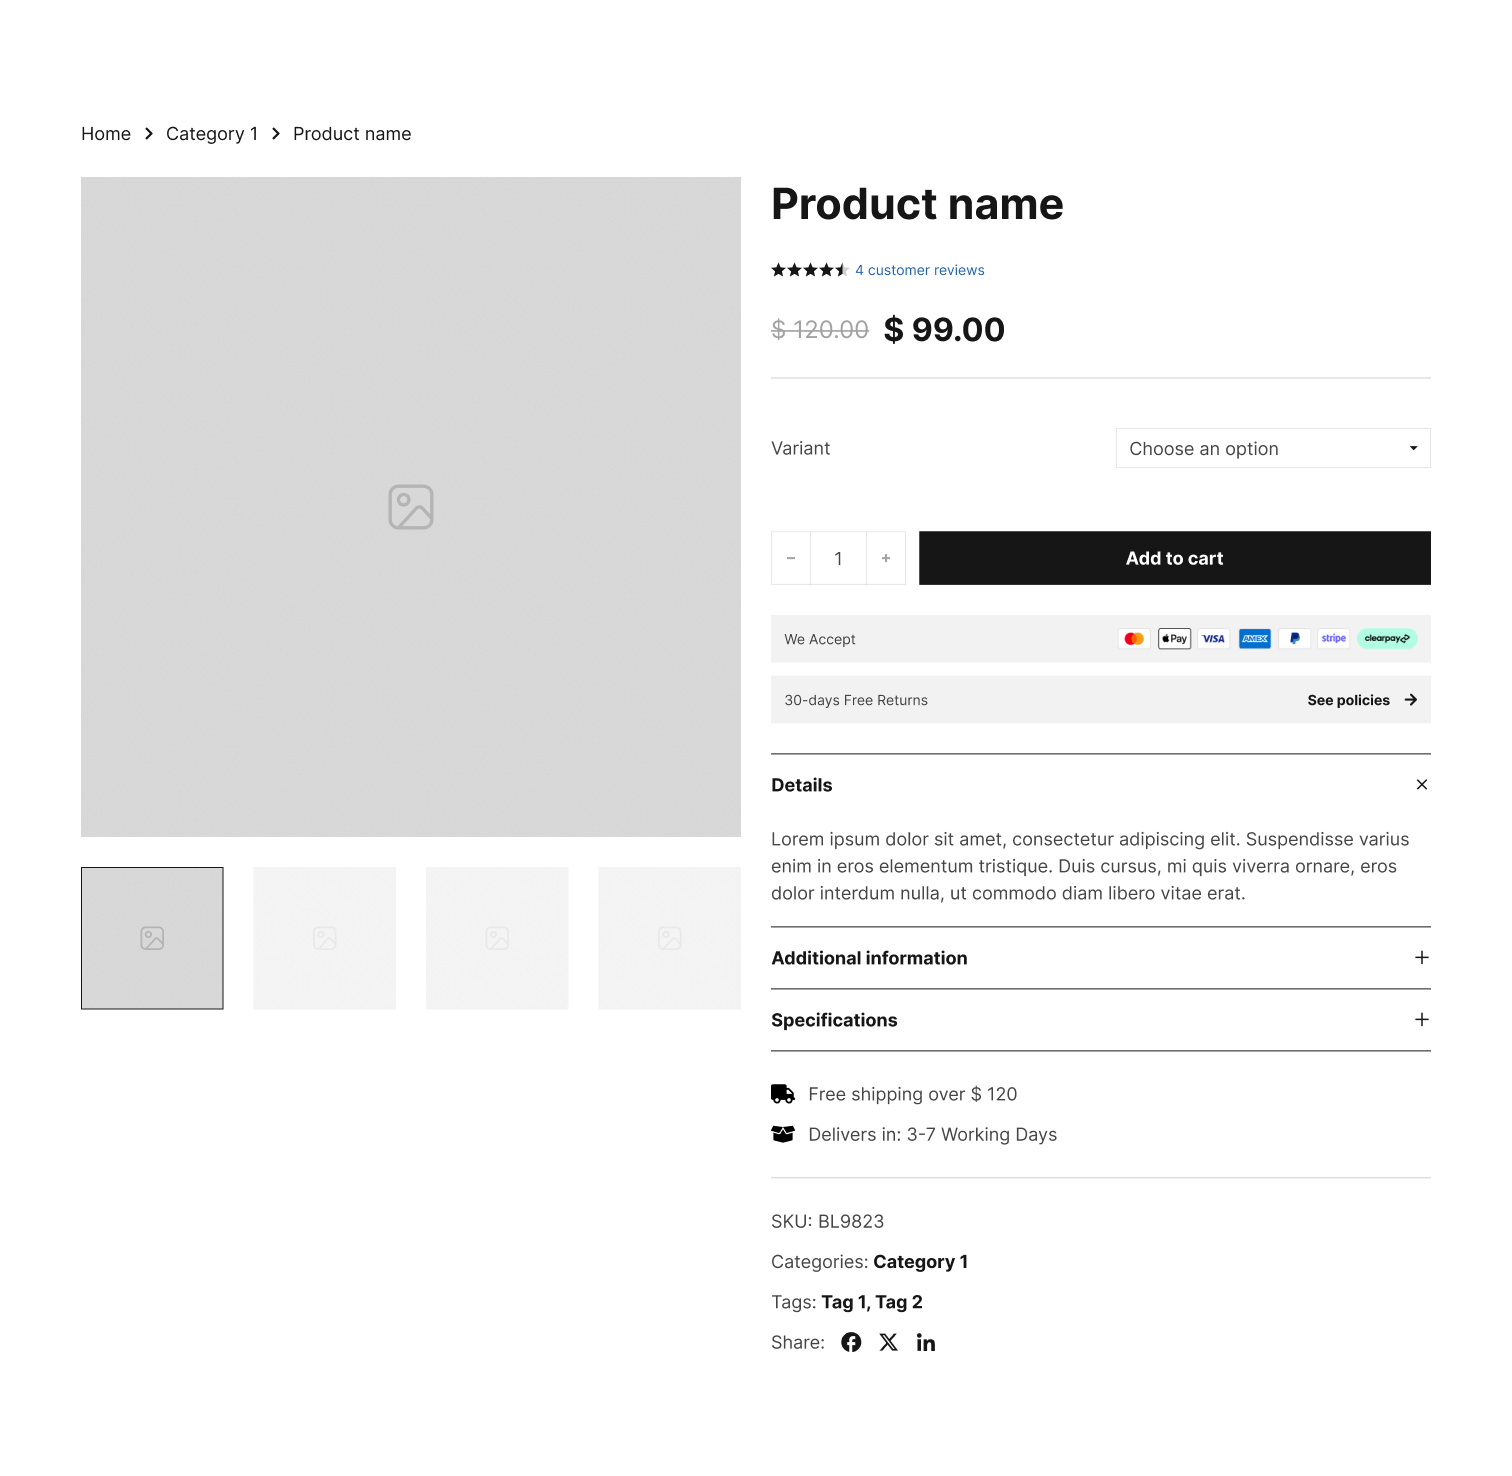
Task: Increase quantity with plus button
Action: pyautogui.click(x=886, y=558)
